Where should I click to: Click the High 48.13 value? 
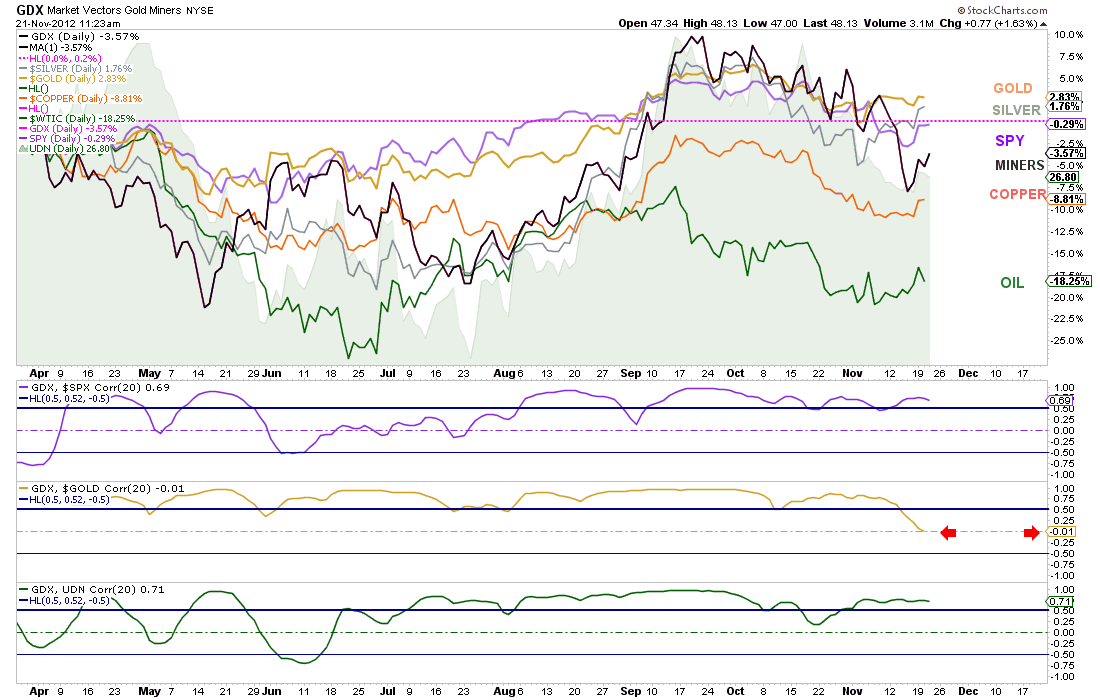pyautogui.click(x=710, y=23)
